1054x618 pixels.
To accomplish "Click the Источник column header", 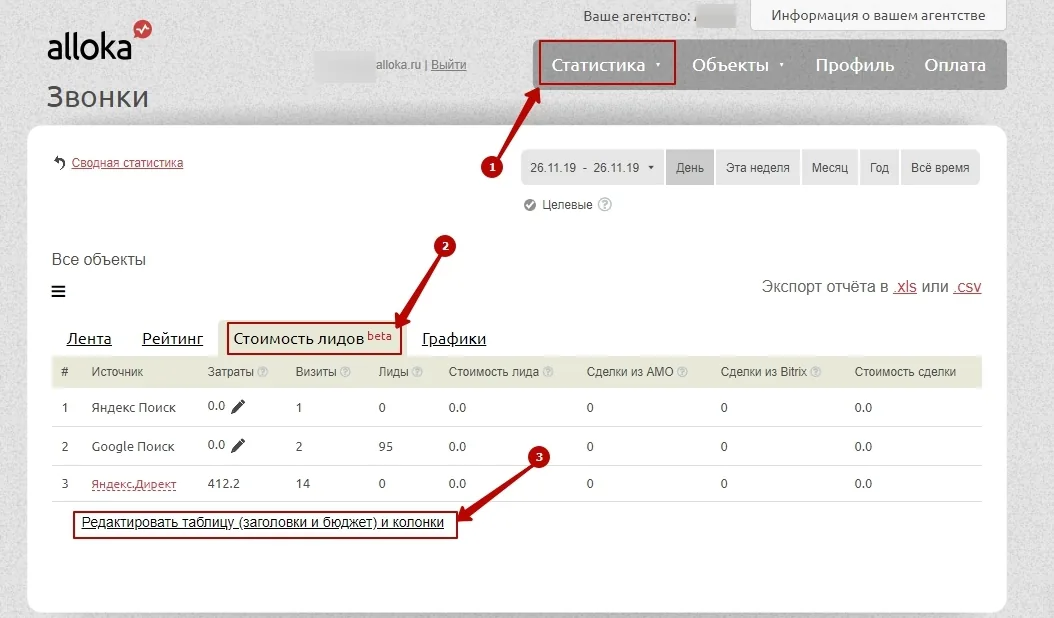I will [x=117, y=372].
